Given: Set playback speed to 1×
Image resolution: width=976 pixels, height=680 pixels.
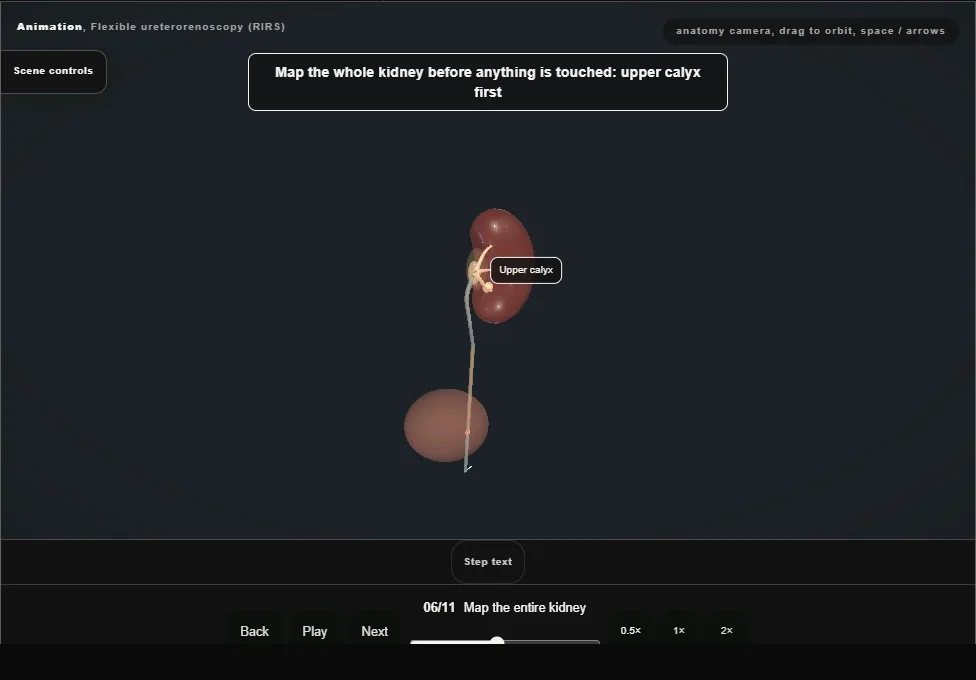Looking at the screenshot, I should click(678, 630).
